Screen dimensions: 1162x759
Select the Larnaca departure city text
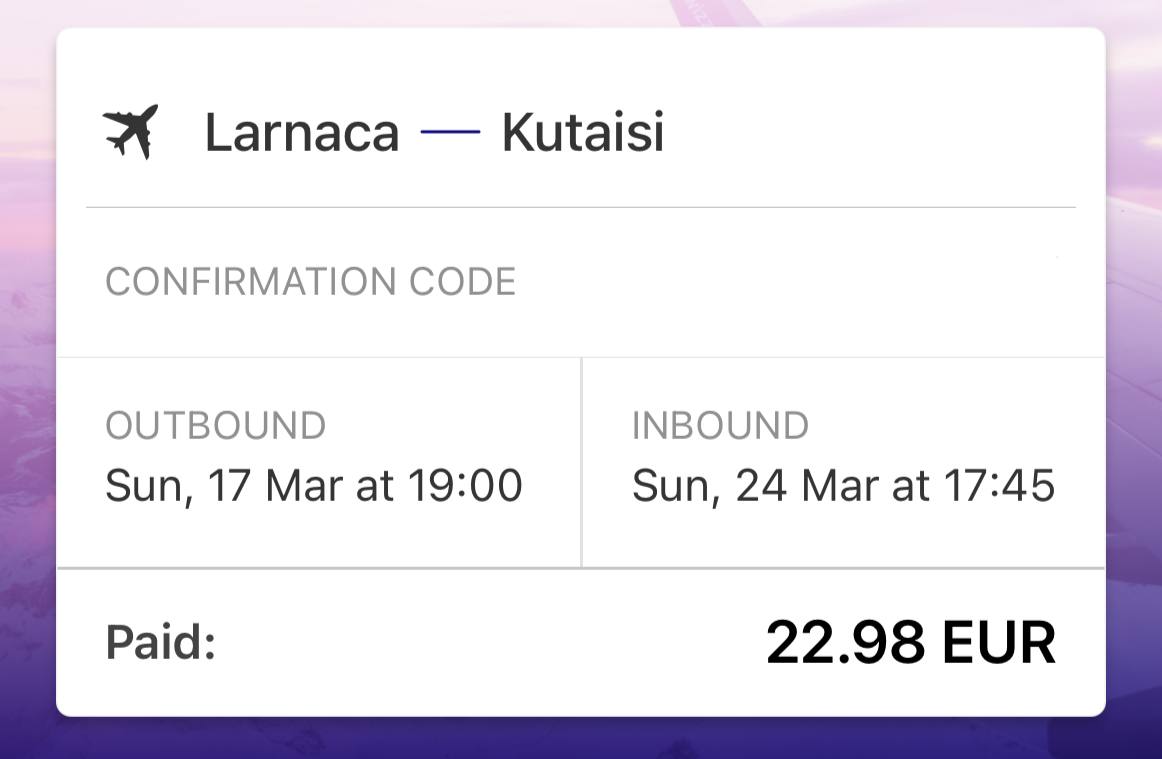tap(302, 133)
